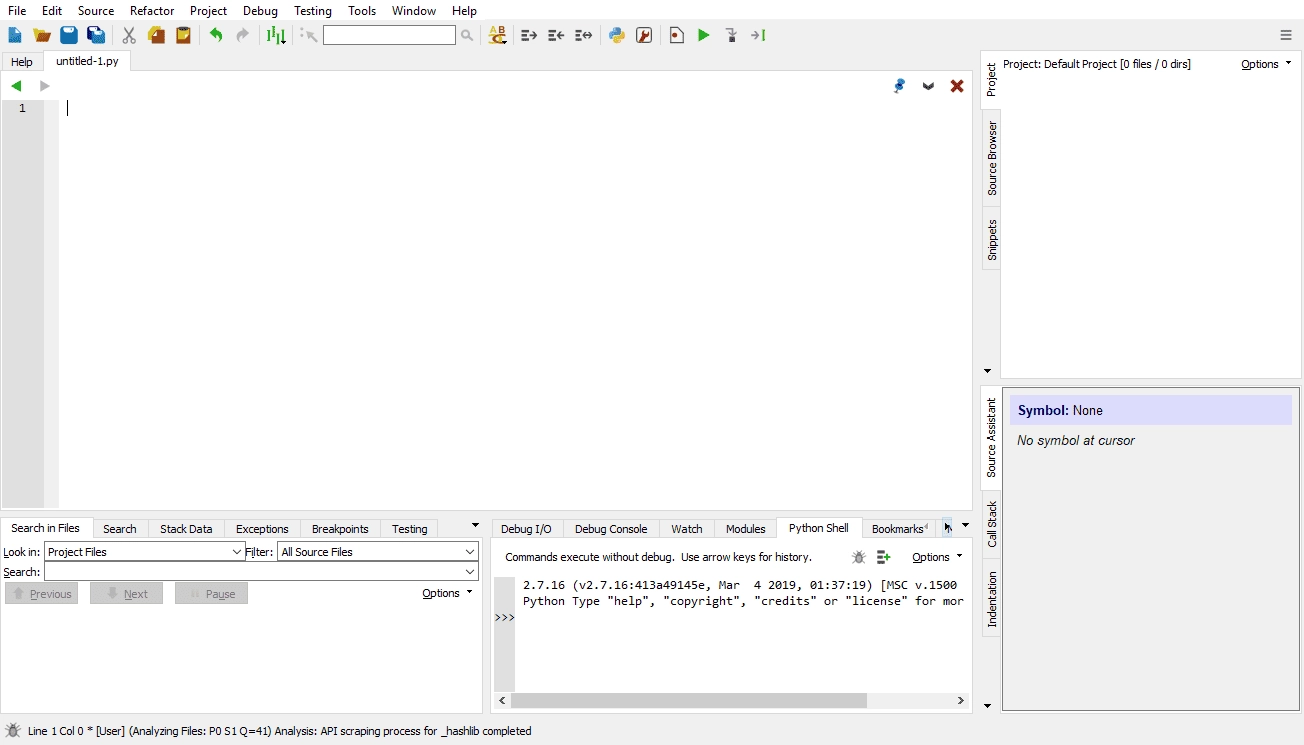
Task: Switch to the Debug Console tab
Action: click(611, 529)
